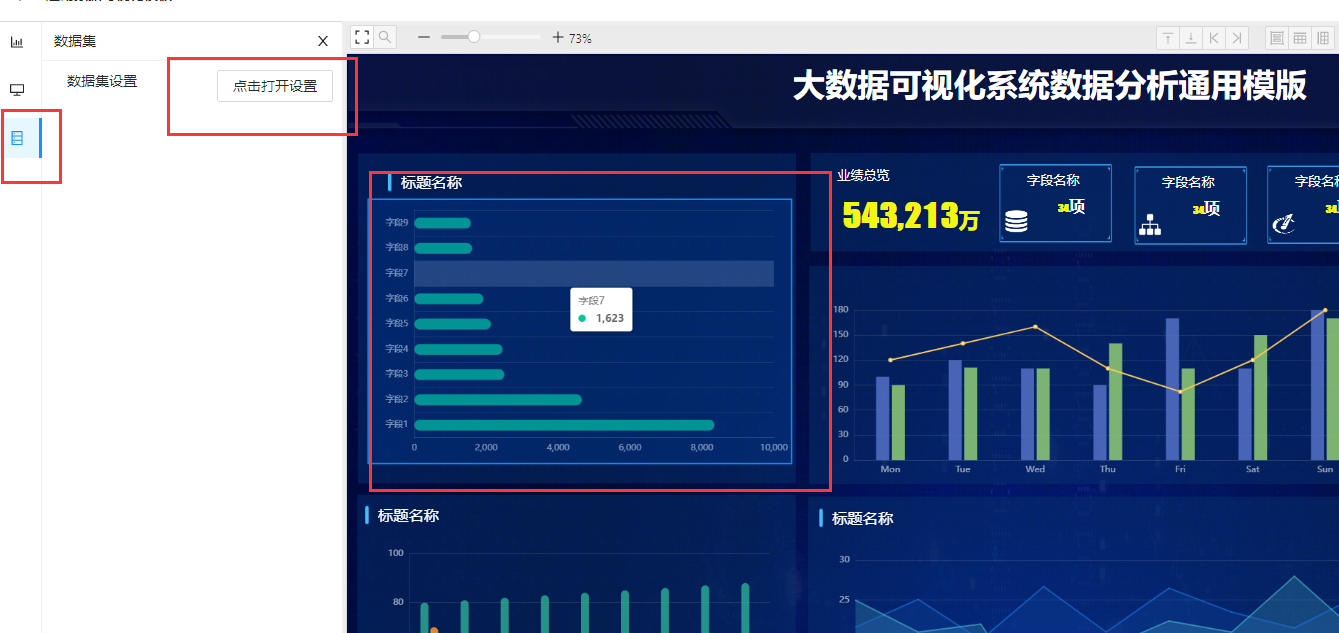This screenshot has width=1339, height=633.
Task: Click the 字段2 bar in bar chart
Action: coord(498,399)
